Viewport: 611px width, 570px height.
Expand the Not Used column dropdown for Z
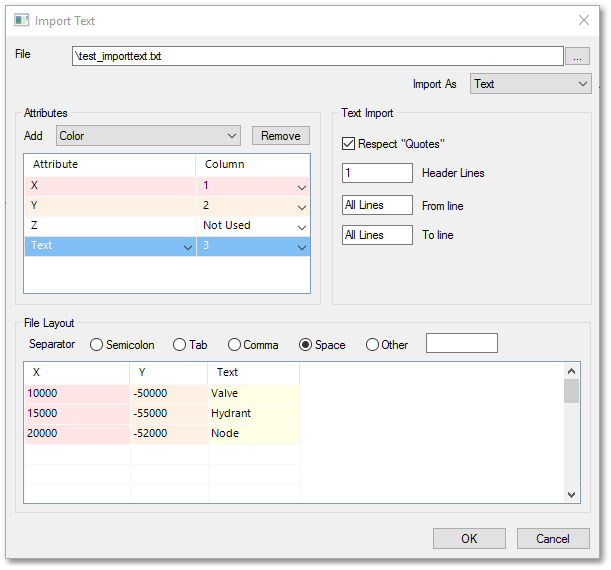tap(302, 228)
